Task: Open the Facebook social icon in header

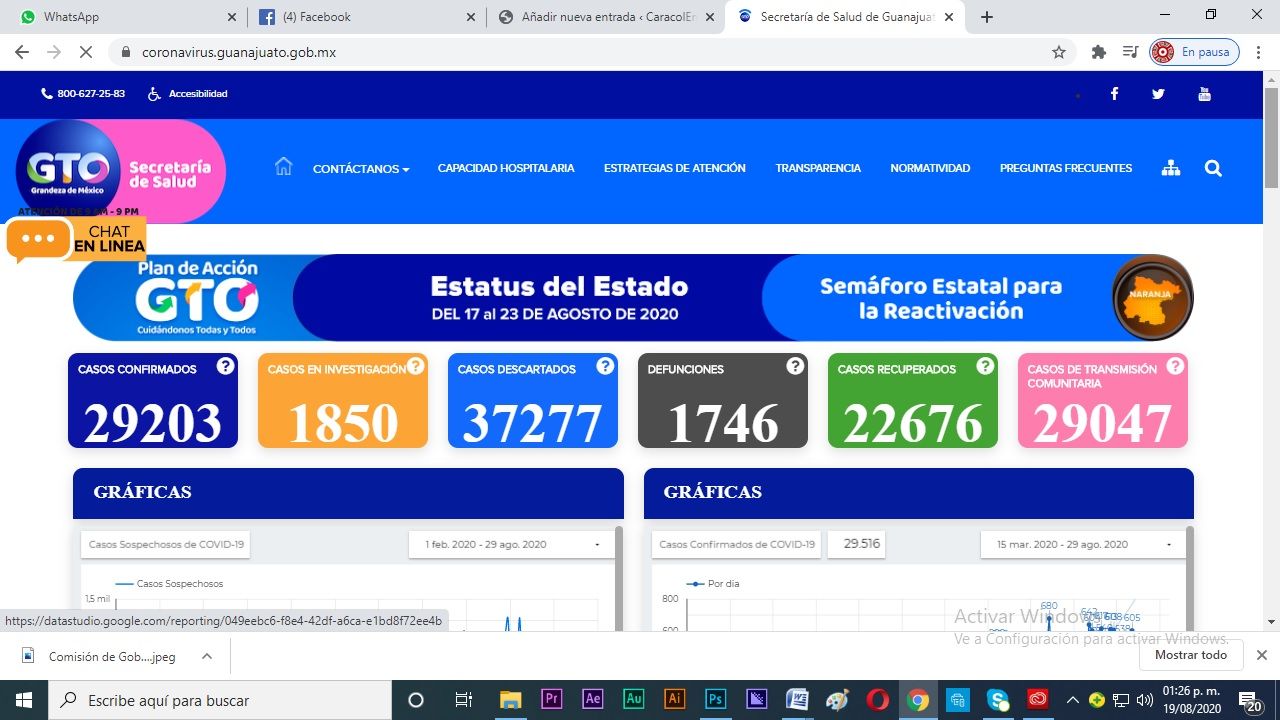Action: click(1114, 94)
